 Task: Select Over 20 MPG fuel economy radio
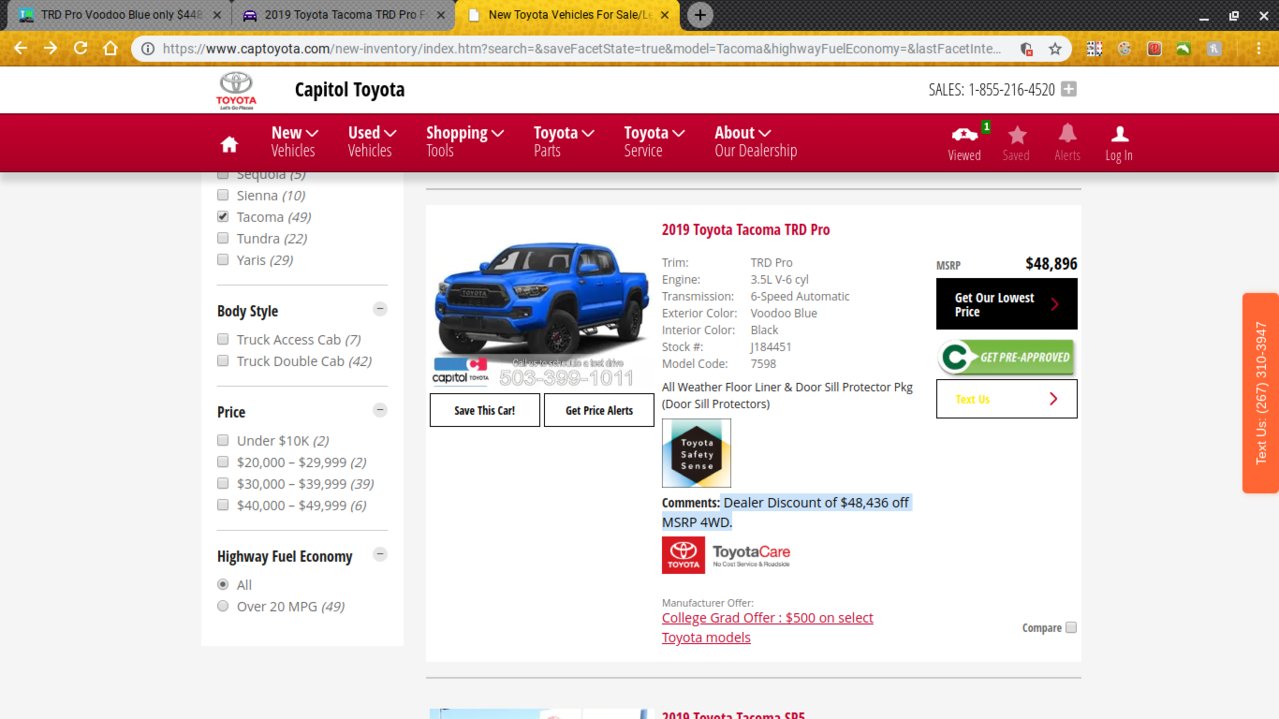coord(223,606)
